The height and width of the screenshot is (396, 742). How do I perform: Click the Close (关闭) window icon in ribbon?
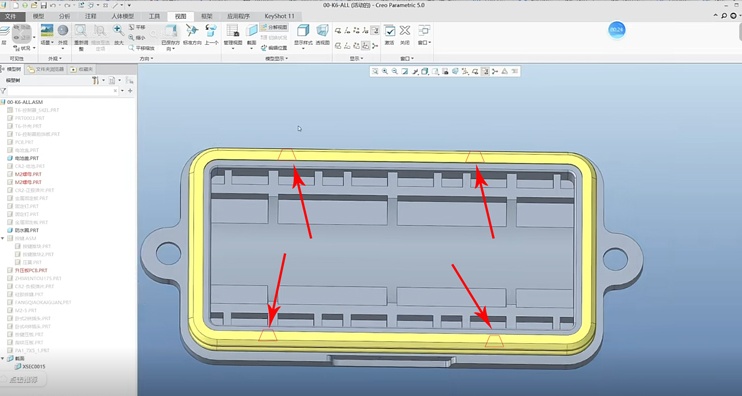pos(405,31)
